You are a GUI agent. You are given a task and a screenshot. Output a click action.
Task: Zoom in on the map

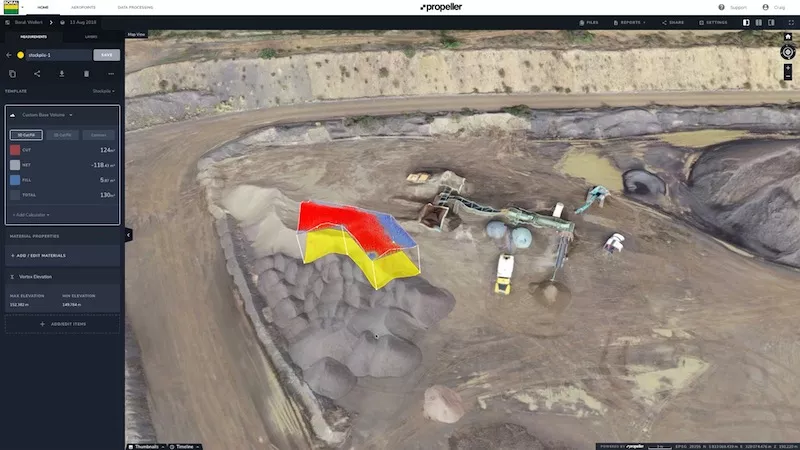[x=788, y=68]
